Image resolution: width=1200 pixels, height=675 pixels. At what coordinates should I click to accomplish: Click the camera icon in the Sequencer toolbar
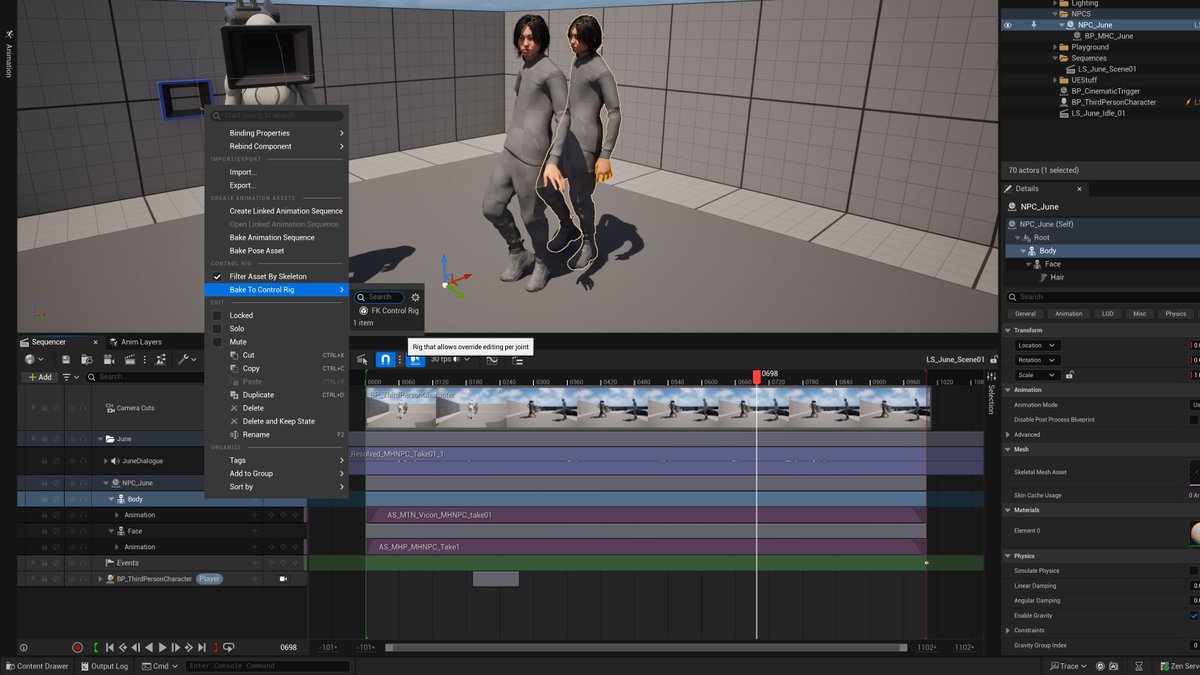(x=109, y=359)
